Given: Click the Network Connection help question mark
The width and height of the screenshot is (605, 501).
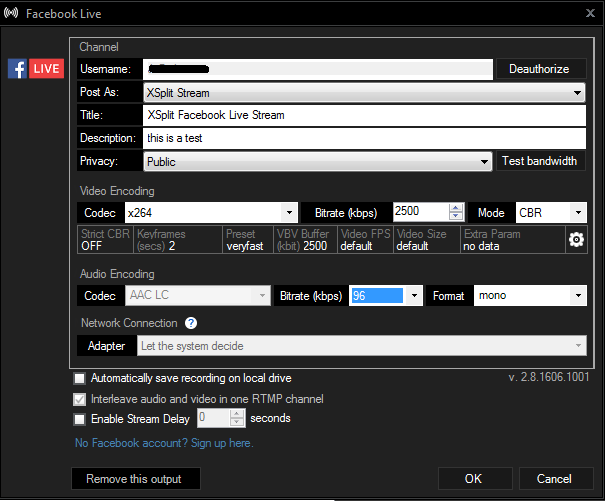Looking at the screenshot, I should pyautogui.click(x=191, y=323).
